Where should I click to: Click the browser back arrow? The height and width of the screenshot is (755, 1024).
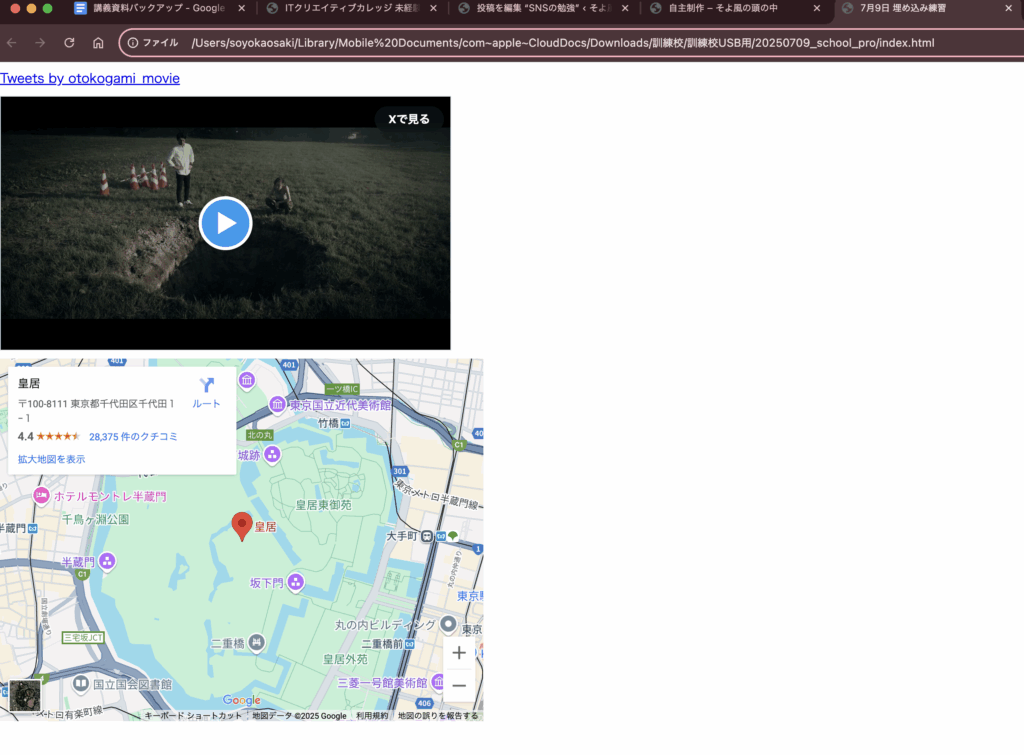pos(12,43)
